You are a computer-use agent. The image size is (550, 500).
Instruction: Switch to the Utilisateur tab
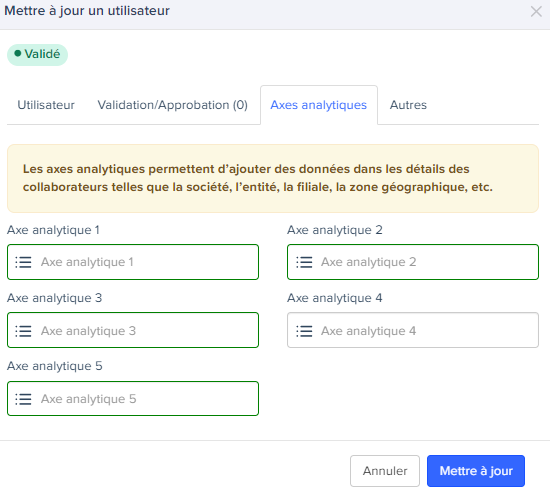click(46, 105)
